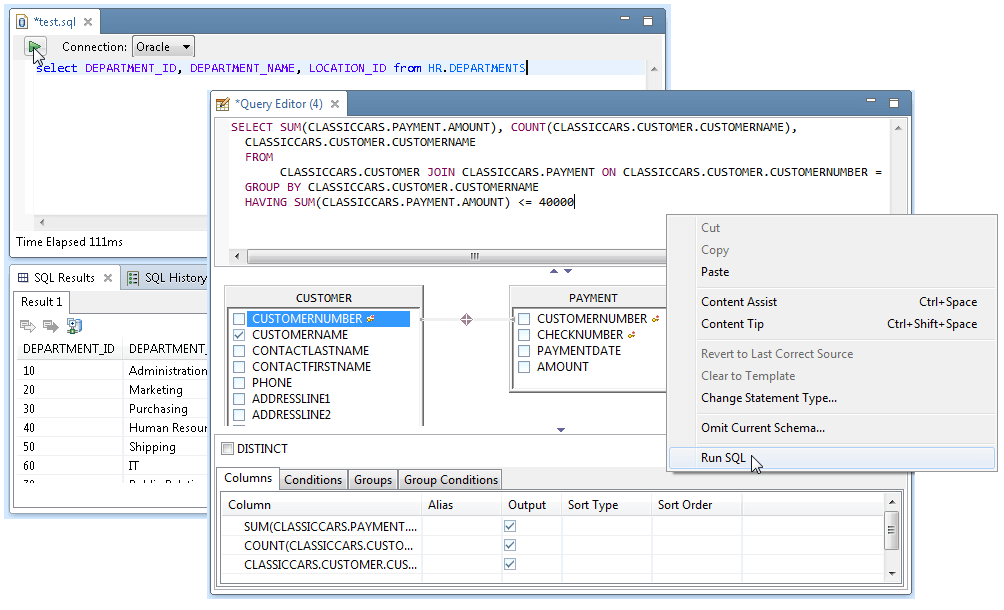Click the SQL Results table icon
Screen dimensions: 1004x610
[23, 278]
